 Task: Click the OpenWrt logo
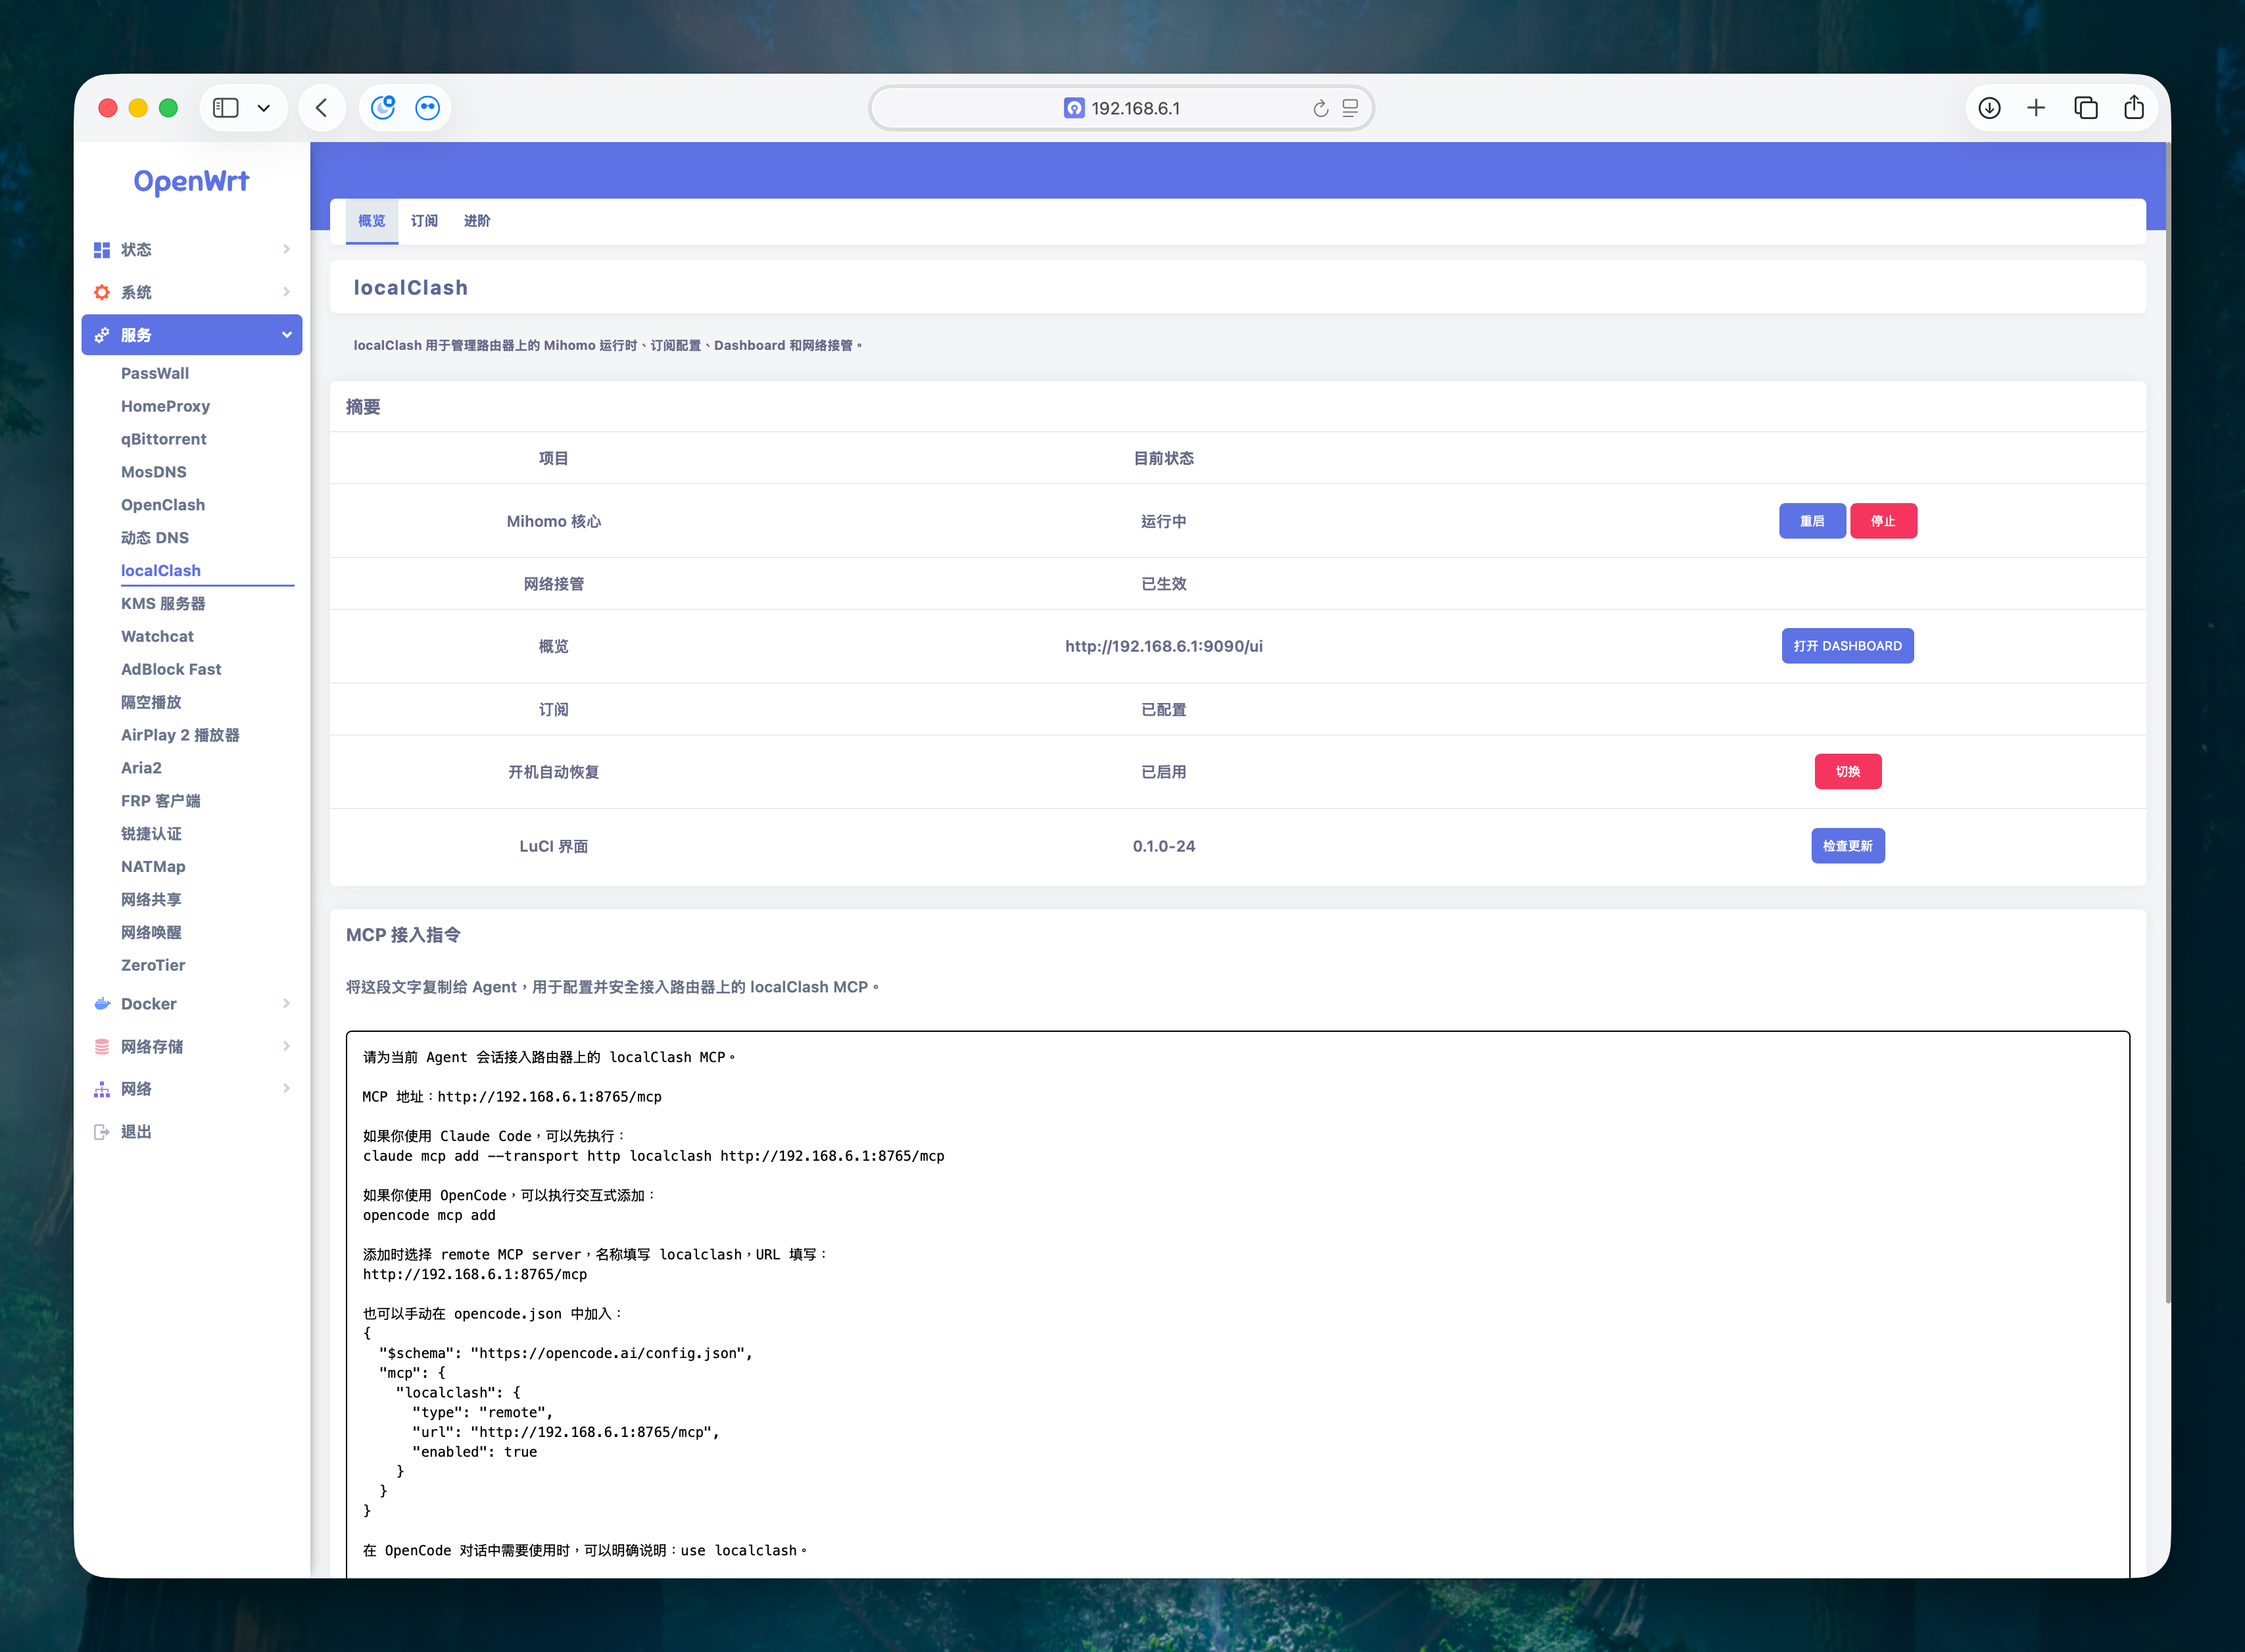191,181
